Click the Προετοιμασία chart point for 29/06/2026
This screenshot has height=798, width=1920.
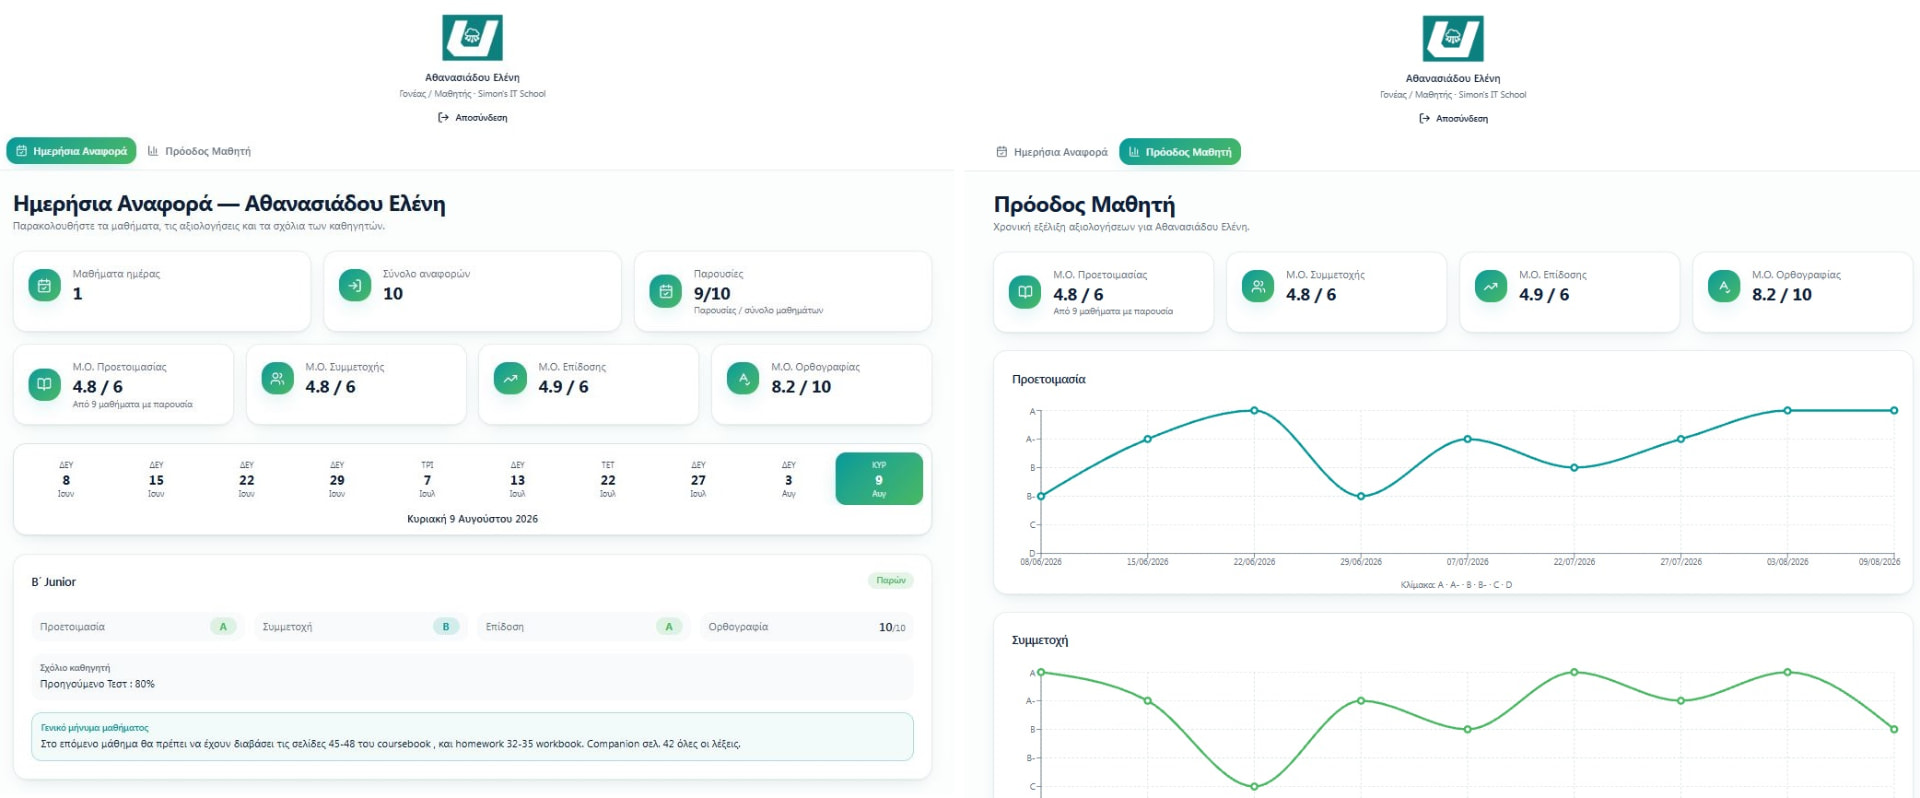click(1361, 496)
